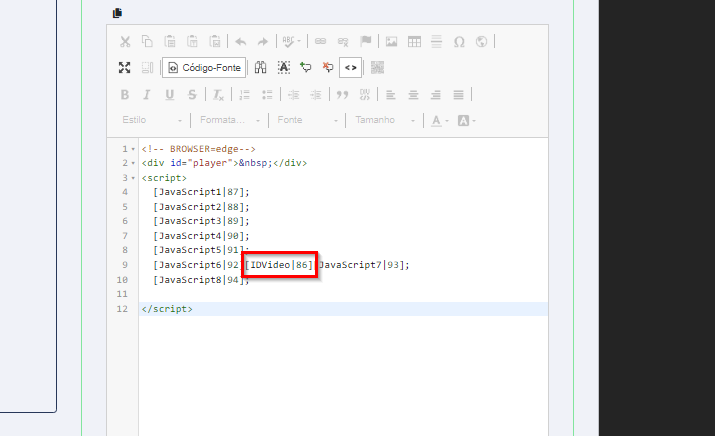Click the Create DIV container icon
The width and height of the screenshot is (715, 436).
coord(364,94)
